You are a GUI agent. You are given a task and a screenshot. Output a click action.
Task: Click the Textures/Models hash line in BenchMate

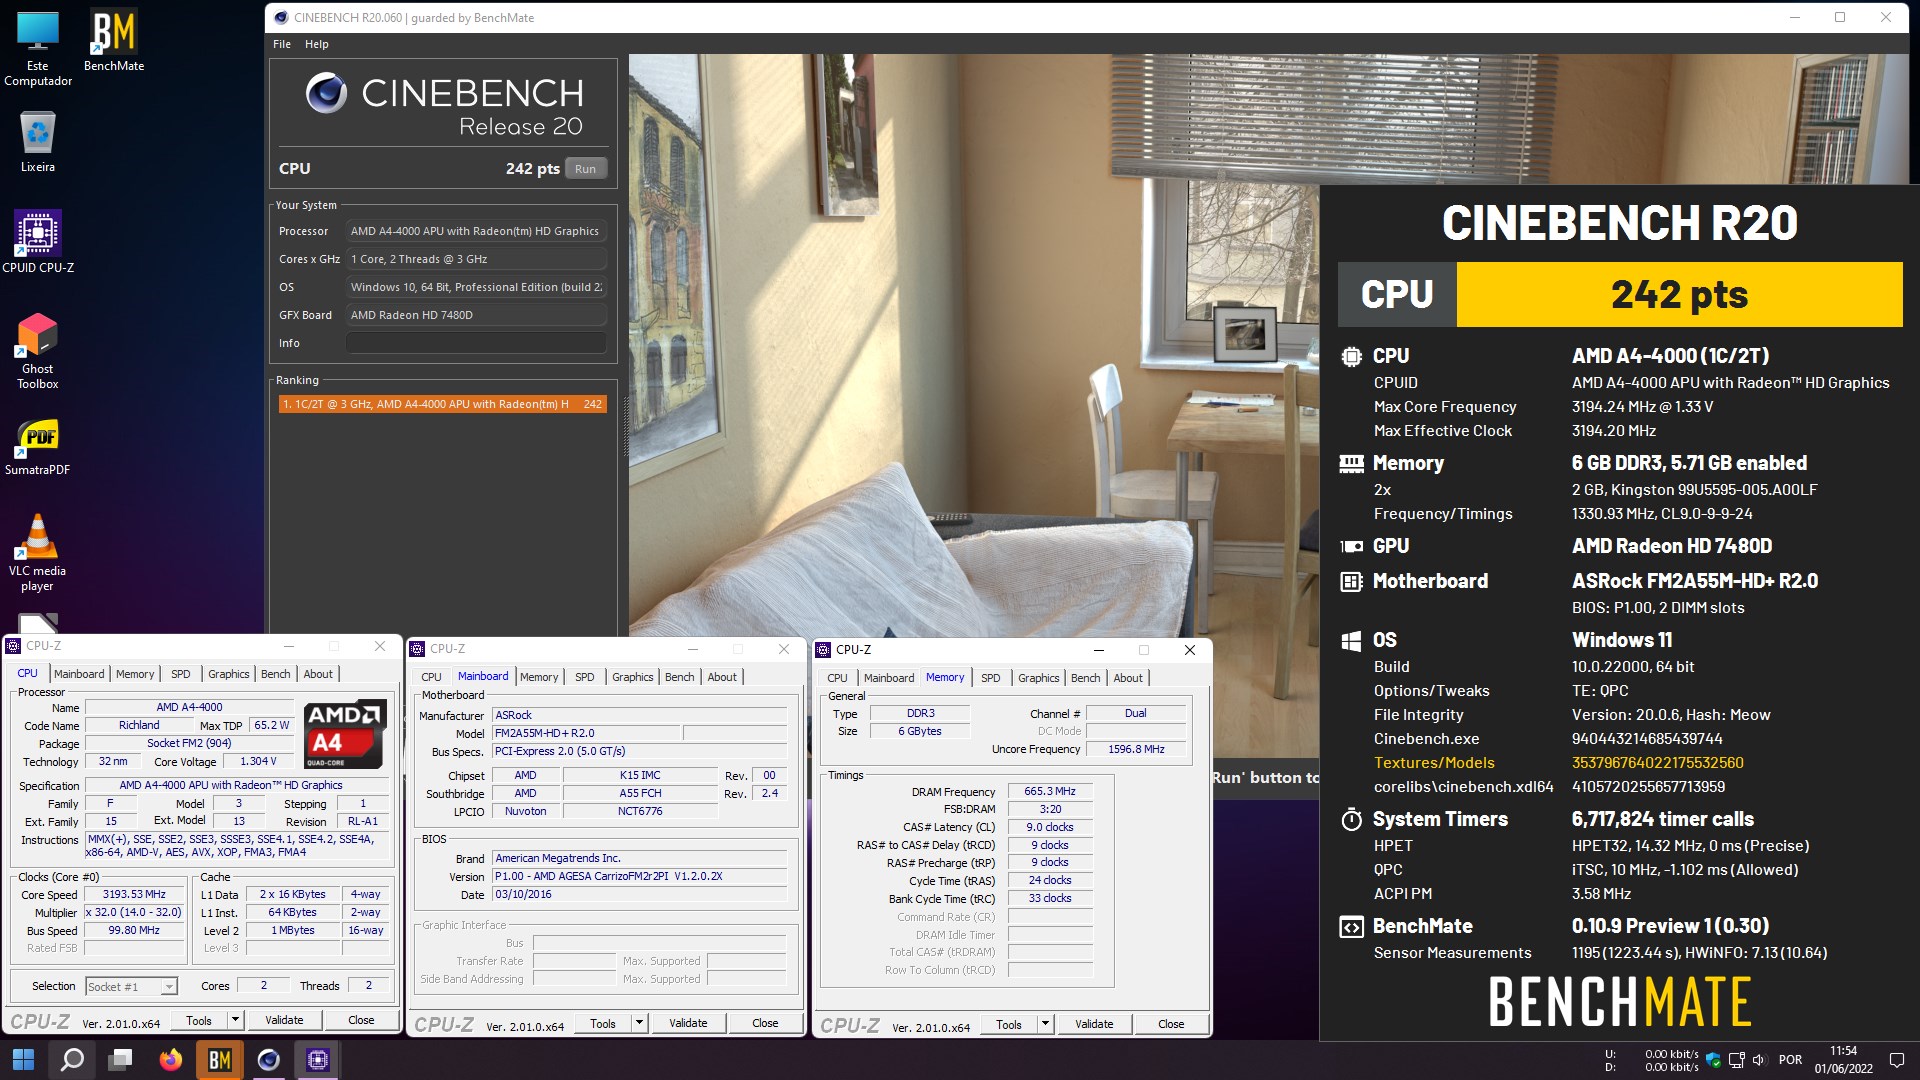1559,763
